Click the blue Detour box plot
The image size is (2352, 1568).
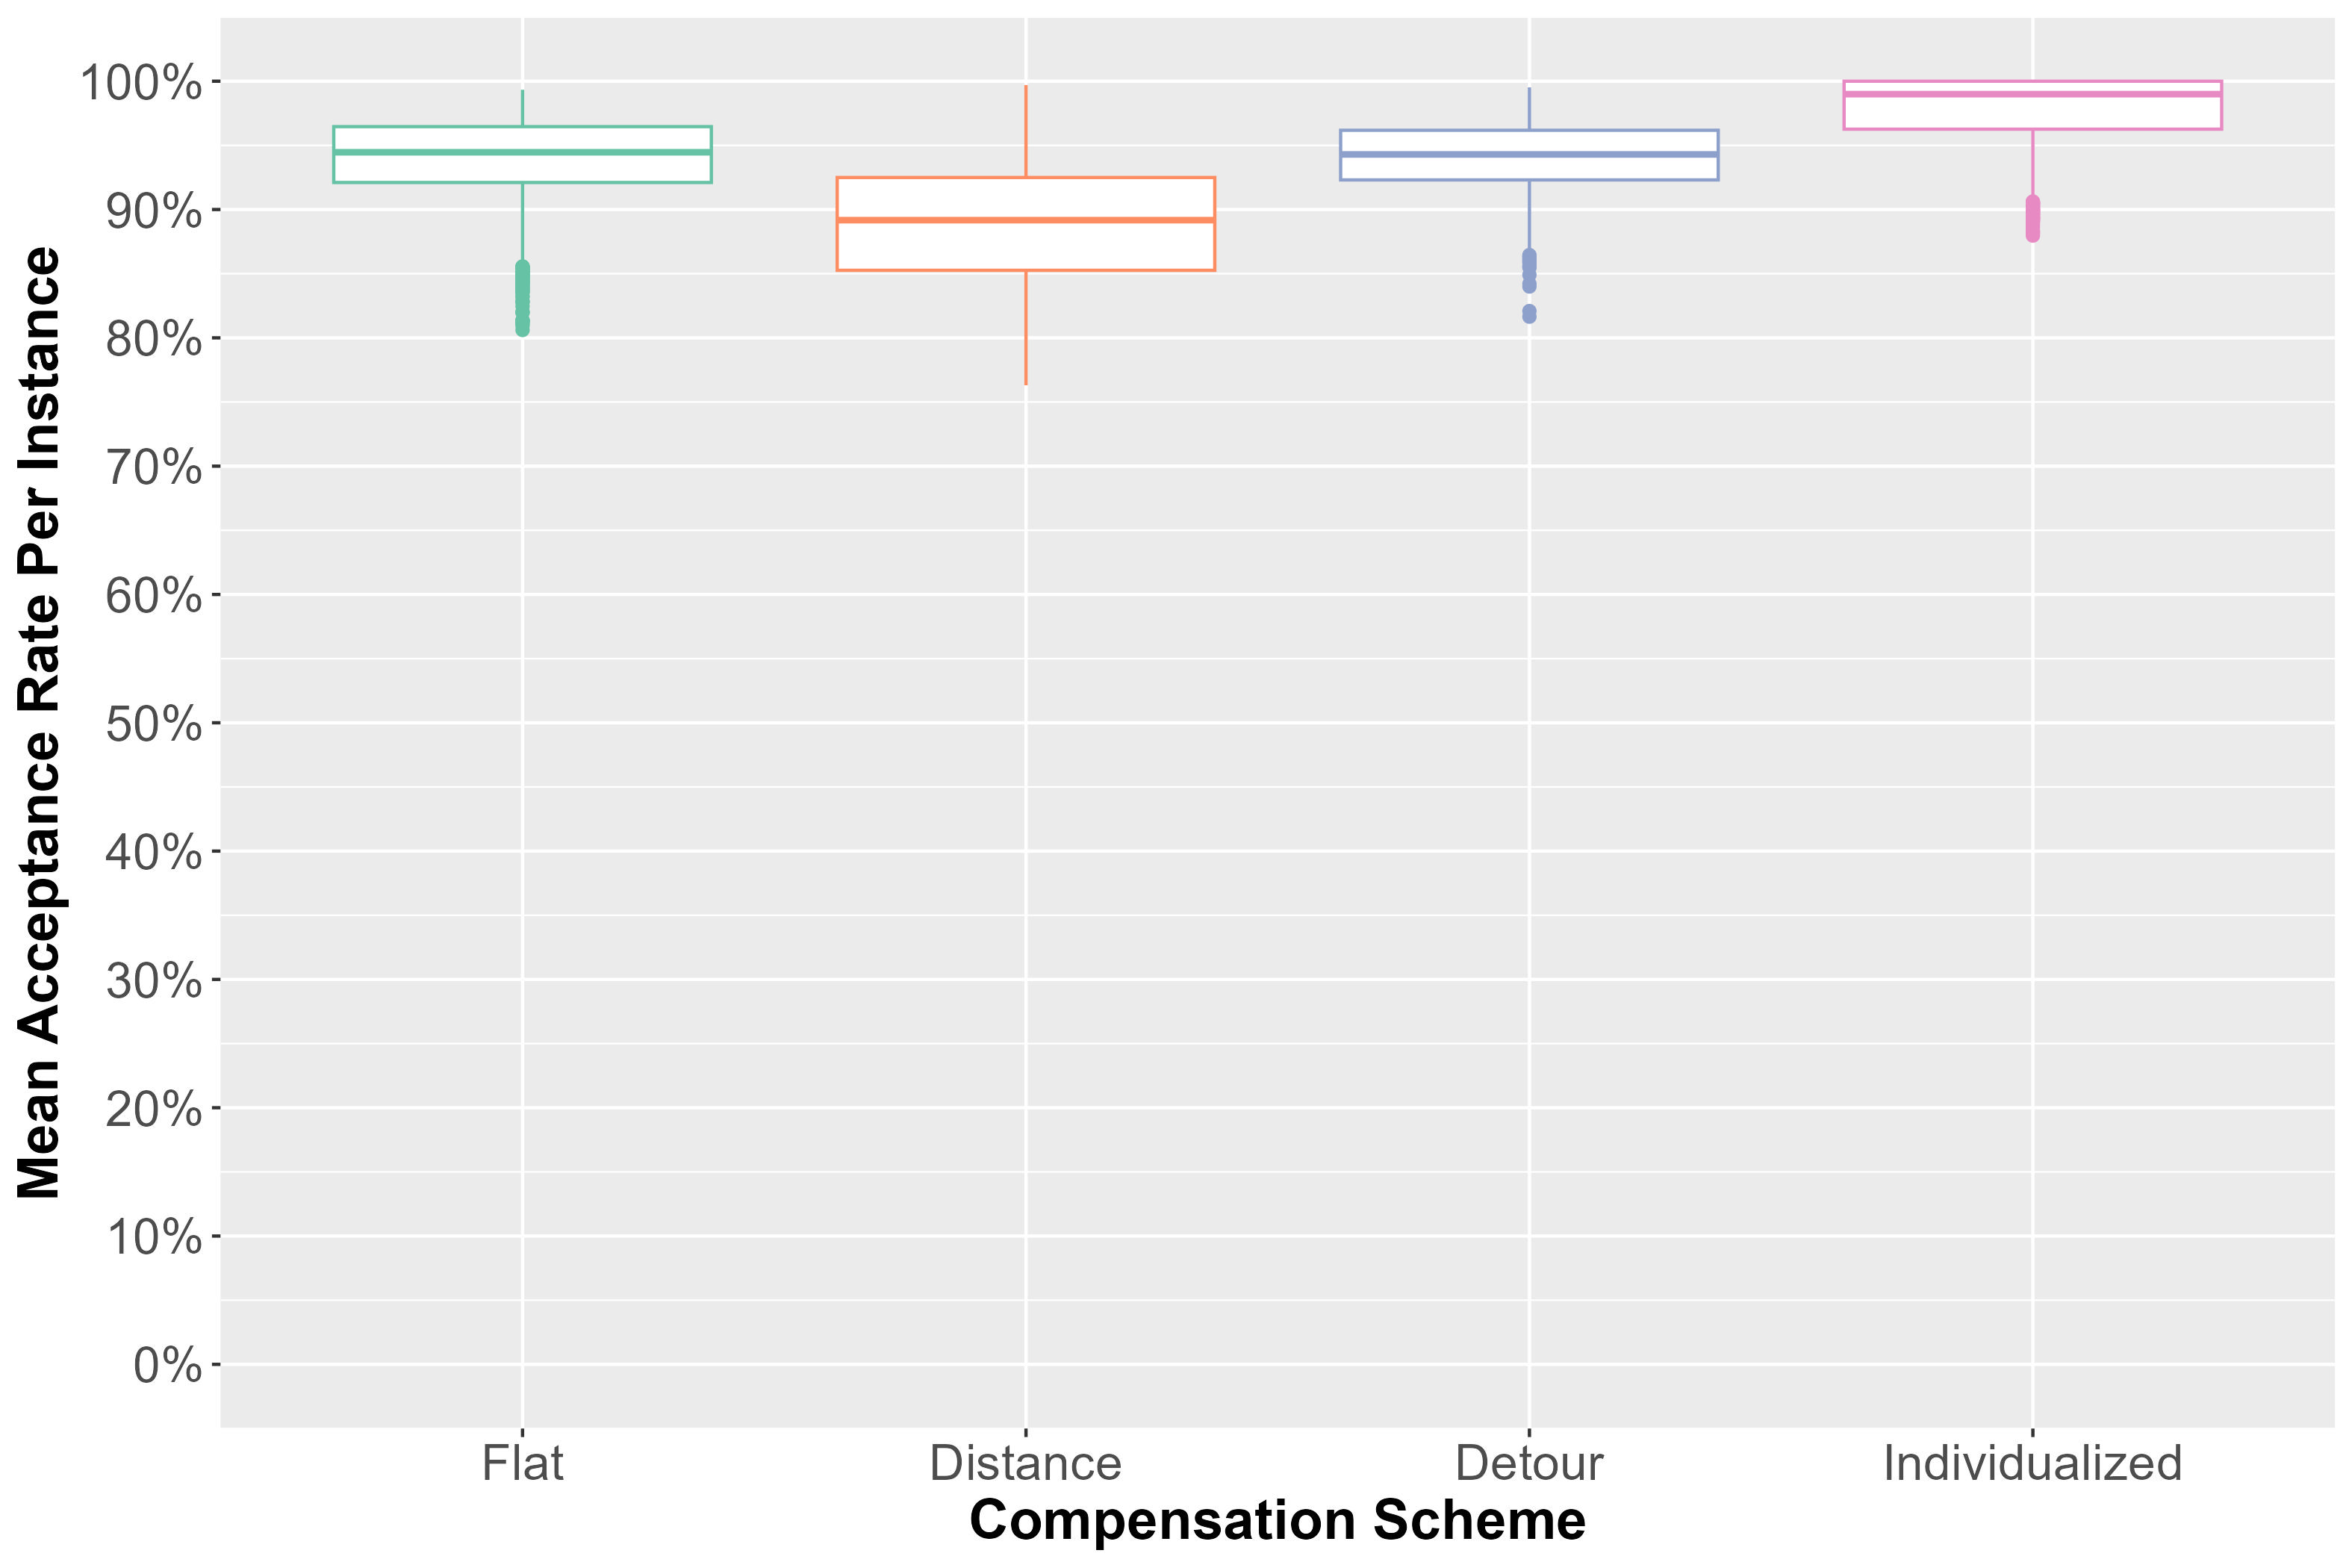(x=1528, y=155)
